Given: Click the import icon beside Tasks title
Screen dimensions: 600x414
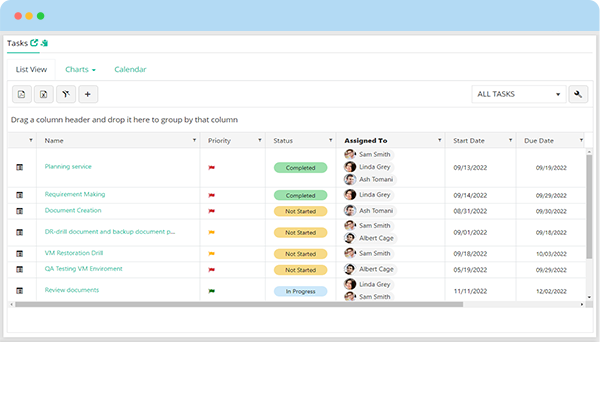Looking at the screenshot, I should [x=44, y=43].
